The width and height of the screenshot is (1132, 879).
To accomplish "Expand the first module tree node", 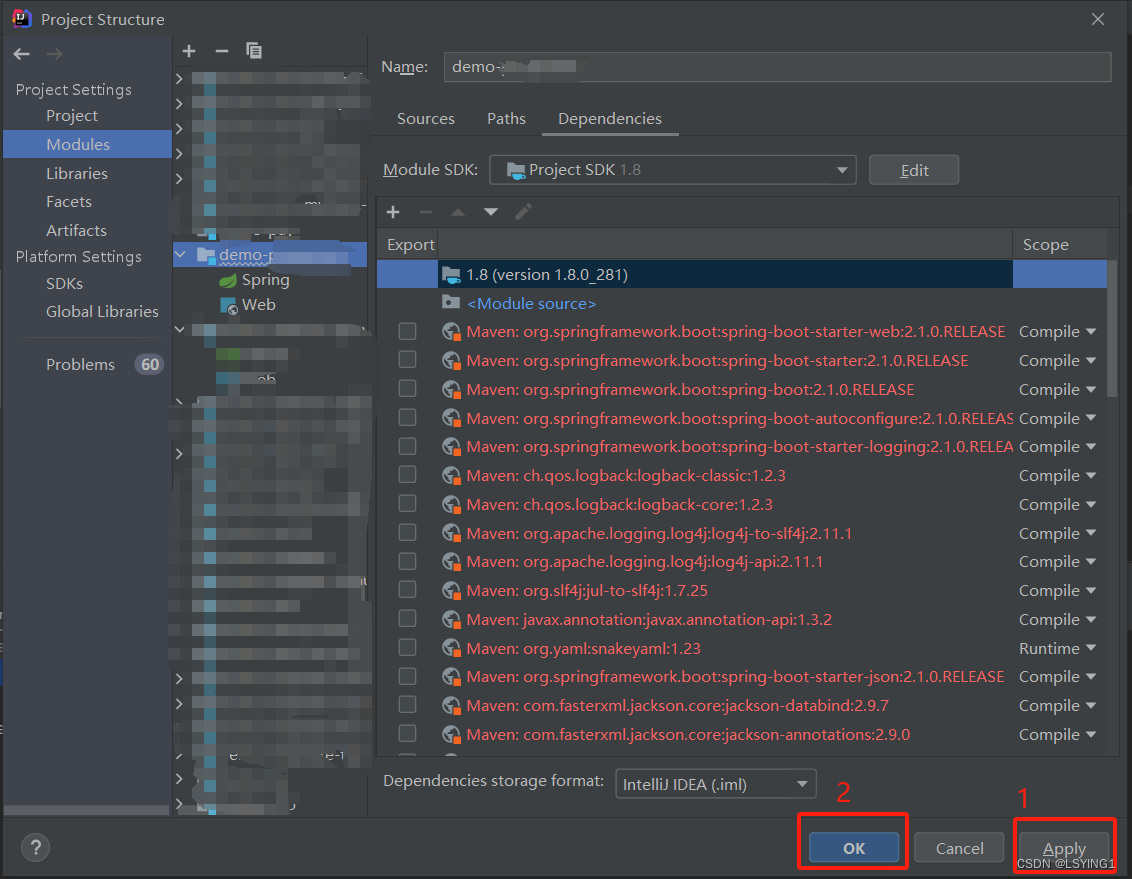I will pyautogui.click(x=179, y=78).
